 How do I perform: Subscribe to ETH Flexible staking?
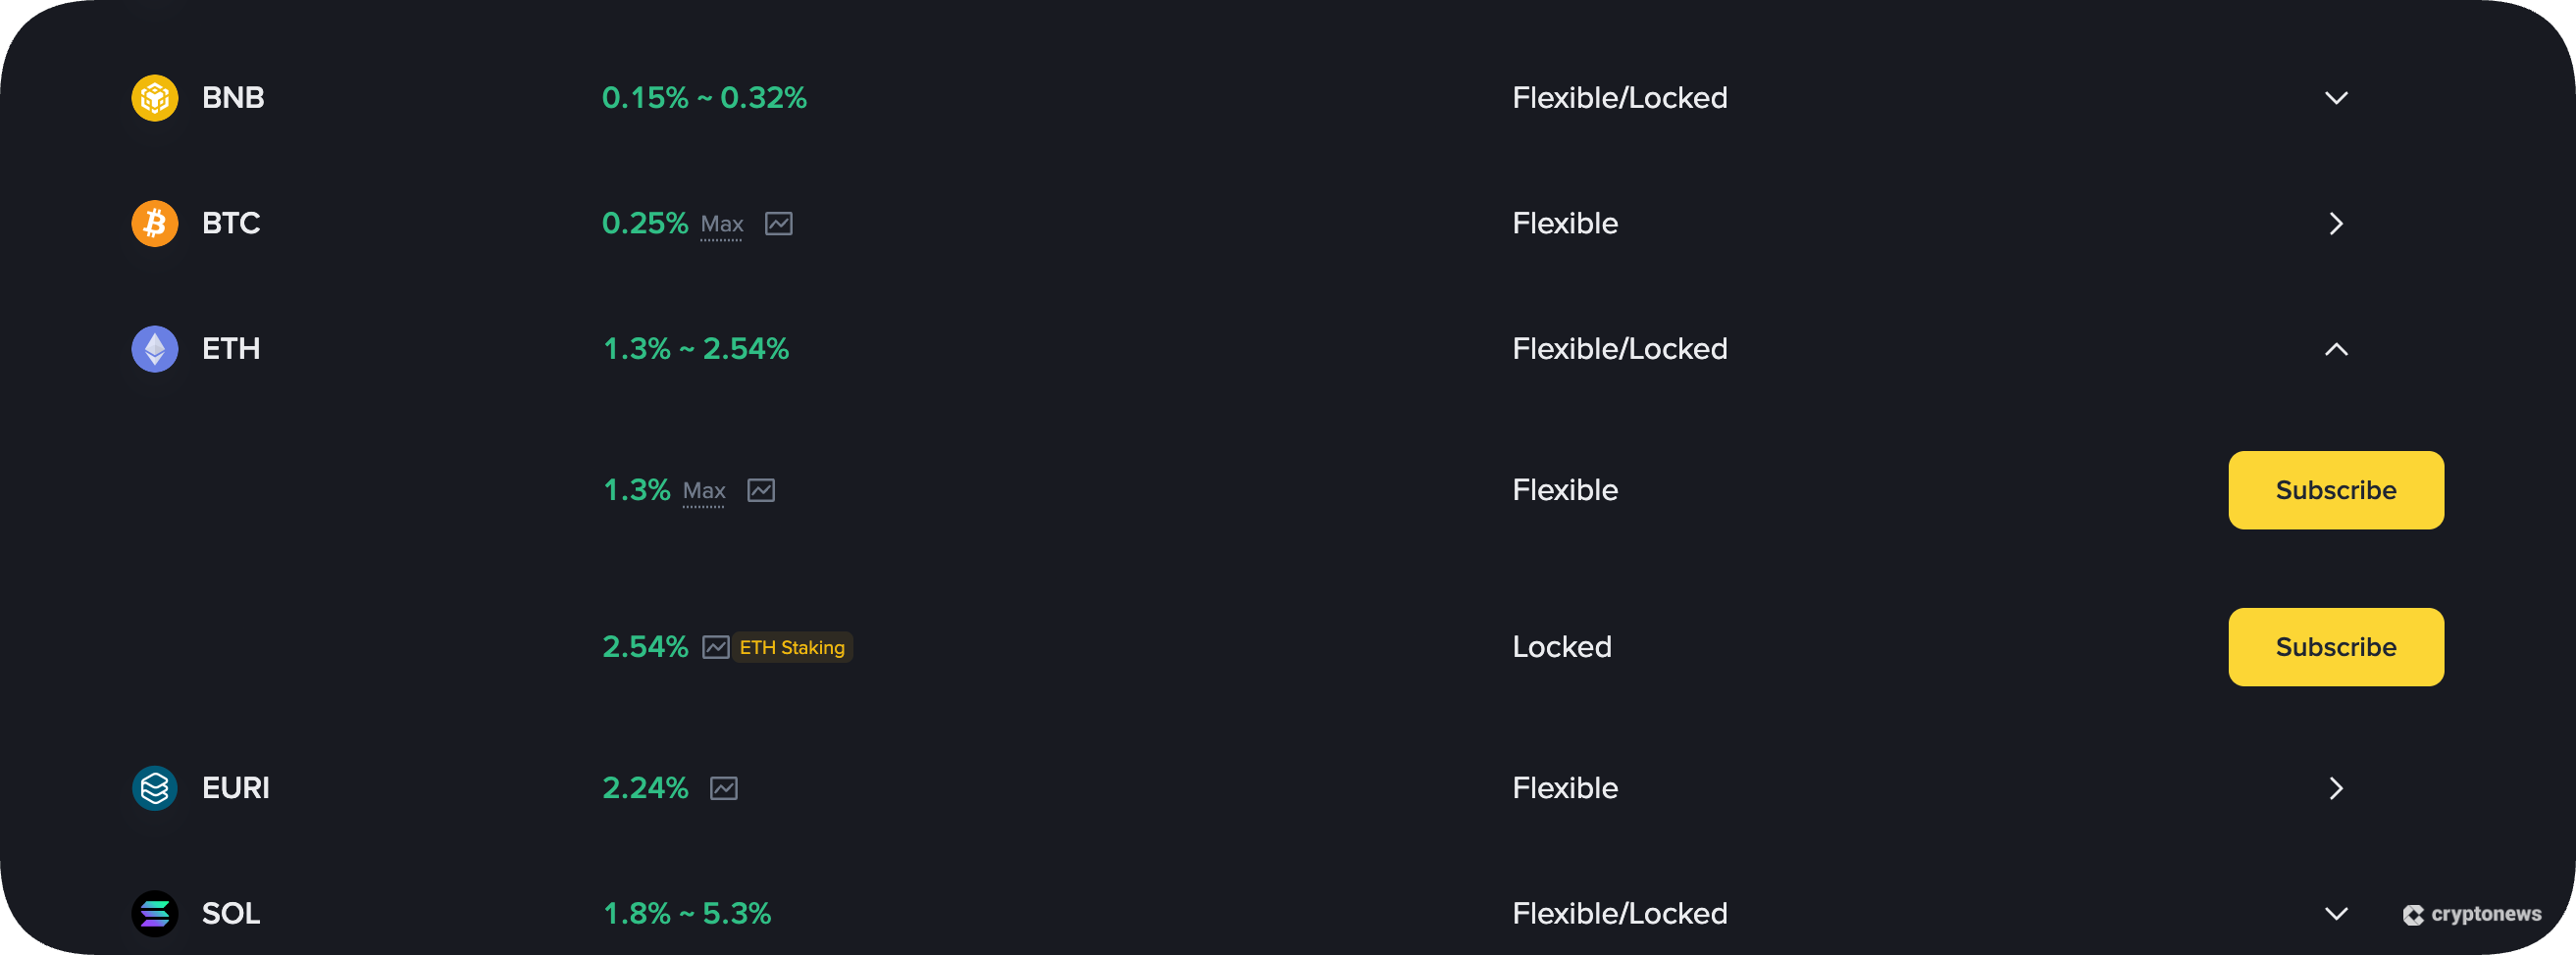(2336, 490)
